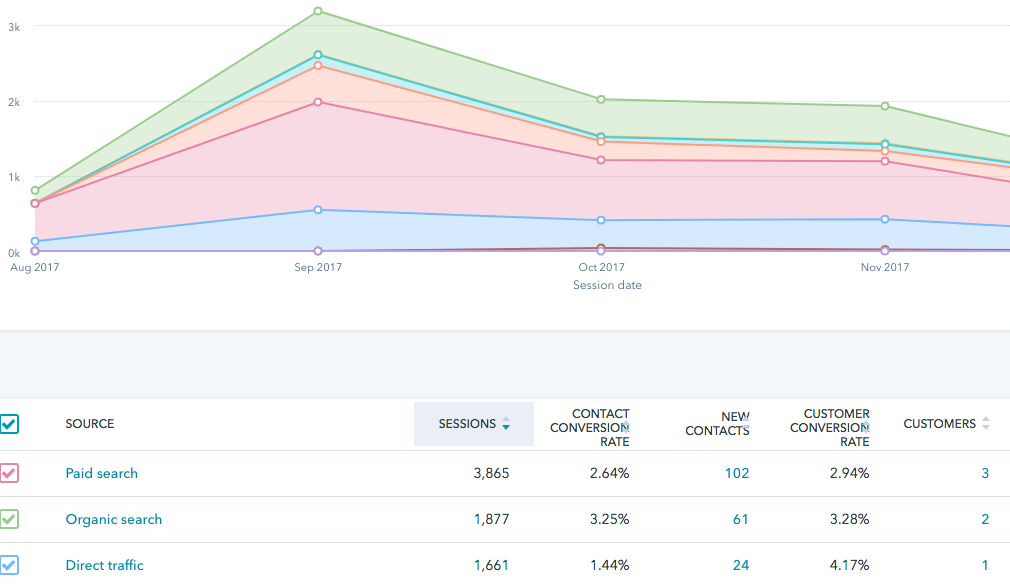
Task: Select the pink data point at Oct 2017
Action: (601, 160)
